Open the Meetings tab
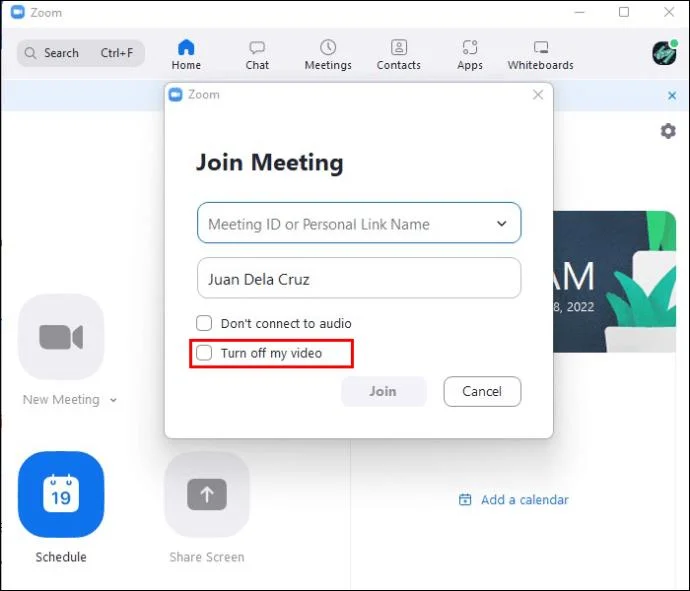Screen dimensions: 690x591 tap(328, 55)
